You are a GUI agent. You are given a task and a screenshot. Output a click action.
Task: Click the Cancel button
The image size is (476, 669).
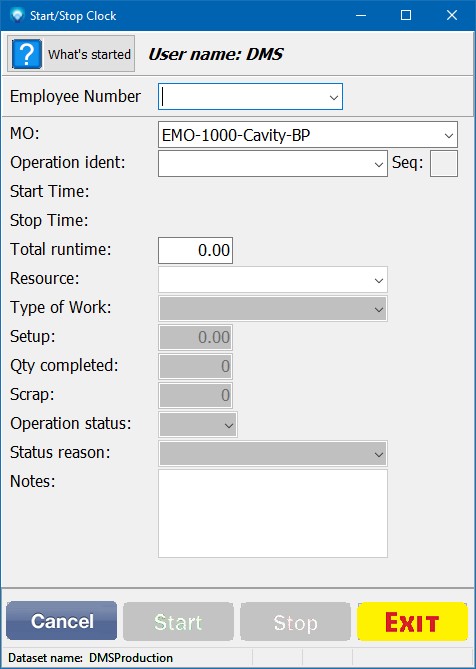(x=61, y=621)
